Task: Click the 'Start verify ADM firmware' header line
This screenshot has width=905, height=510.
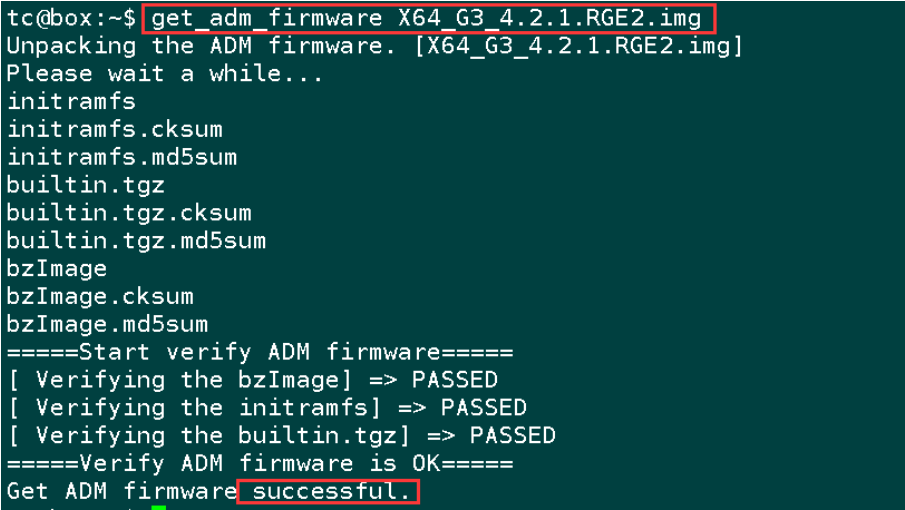Action: tap(260, 352)
